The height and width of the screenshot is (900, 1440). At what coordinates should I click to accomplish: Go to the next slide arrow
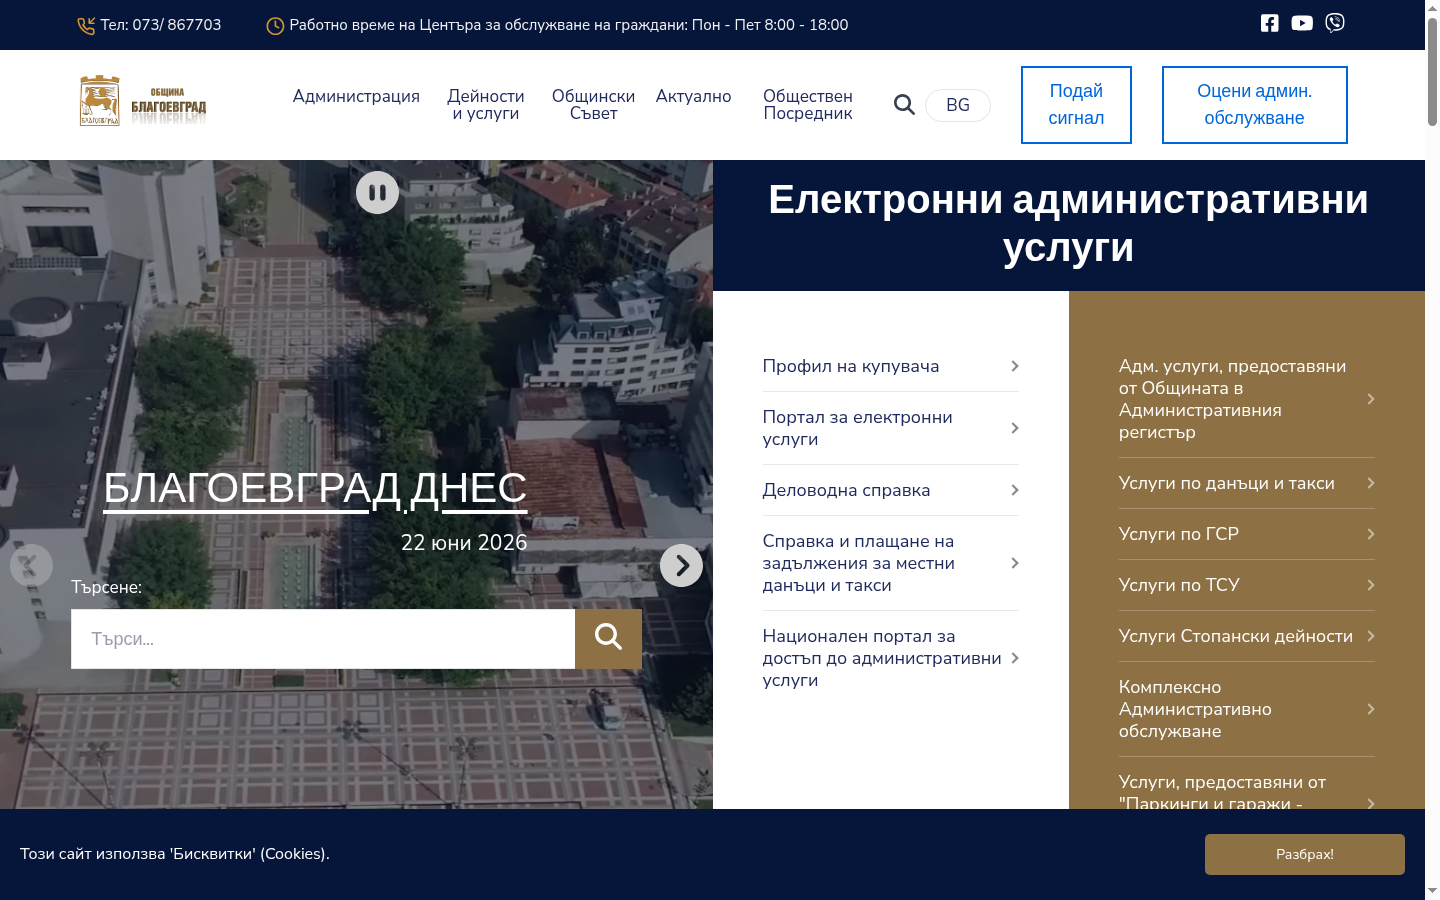pos(681,566)
